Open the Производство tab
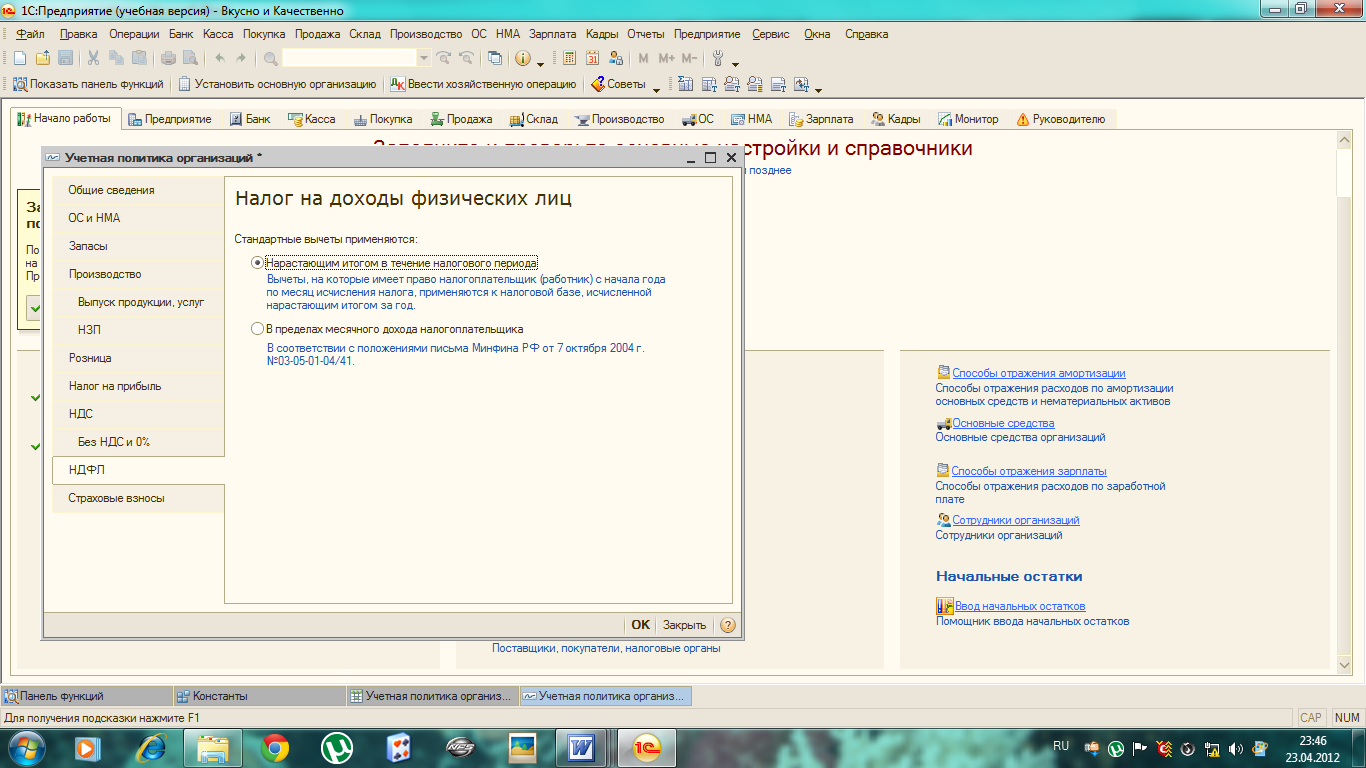 pyautogui.click(x=619, y=119)
